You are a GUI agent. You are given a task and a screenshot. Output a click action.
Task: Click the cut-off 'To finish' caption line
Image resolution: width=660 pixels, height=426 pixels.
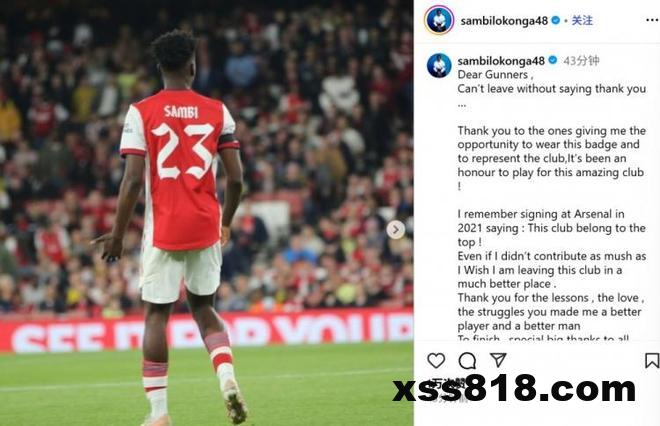(x=543, y=338)
